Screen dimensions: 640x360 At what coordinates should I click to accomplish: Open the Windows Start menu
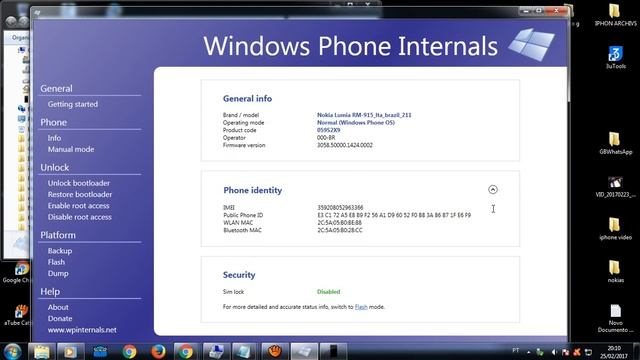pos(12,351)
